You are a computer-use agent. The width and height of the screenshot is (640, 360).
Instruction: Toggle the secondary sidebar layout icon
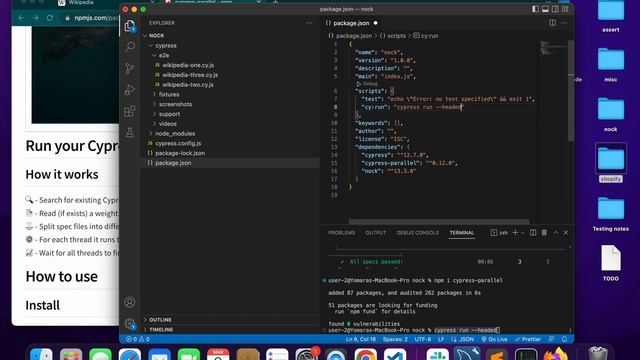tap(555, 9)
